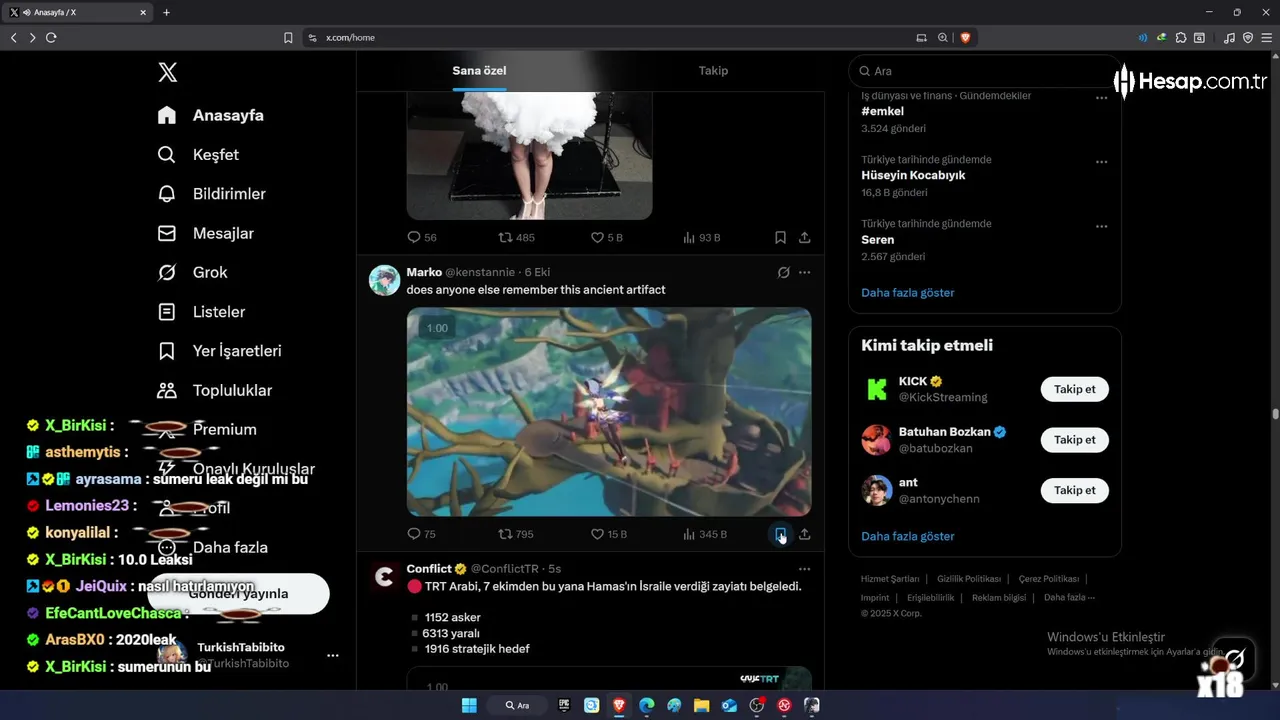The width and height of the screenshot is (1280, 720).
Task: Open Brave playlist music note icon
Action: (x=1229, y=38)
